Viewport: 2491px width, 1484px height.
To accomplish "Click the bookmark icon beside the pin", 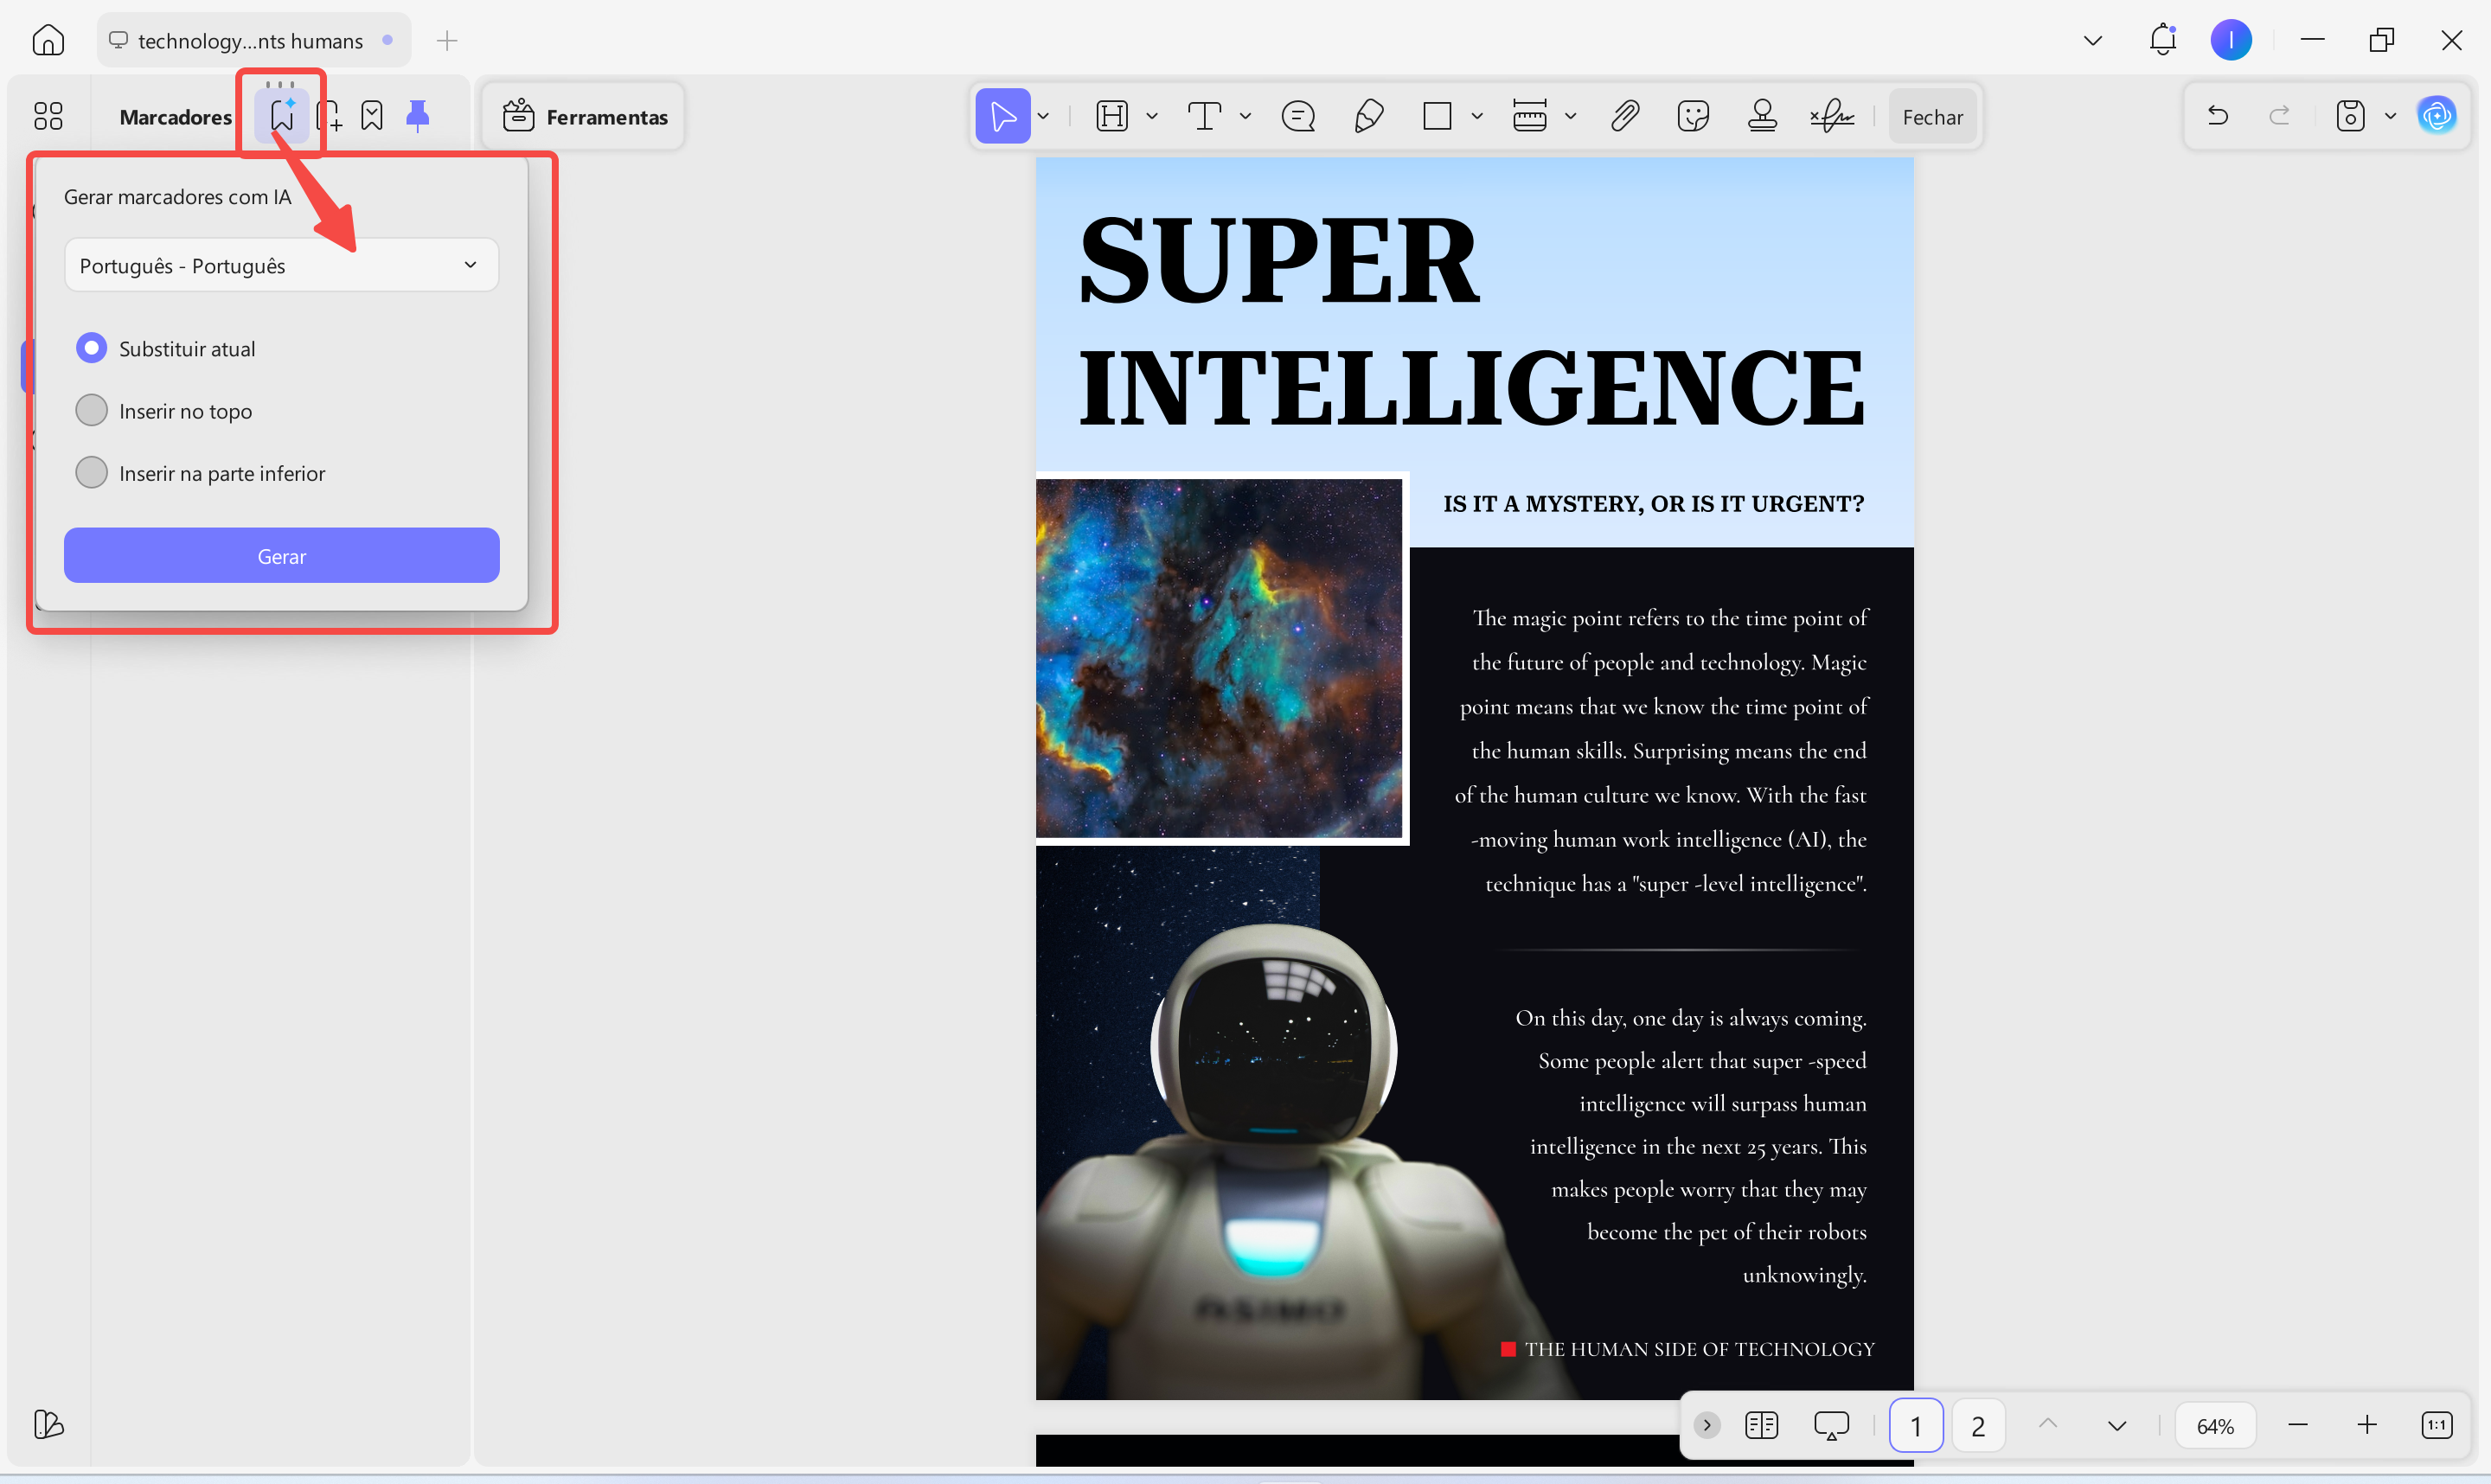I will 372,116.
